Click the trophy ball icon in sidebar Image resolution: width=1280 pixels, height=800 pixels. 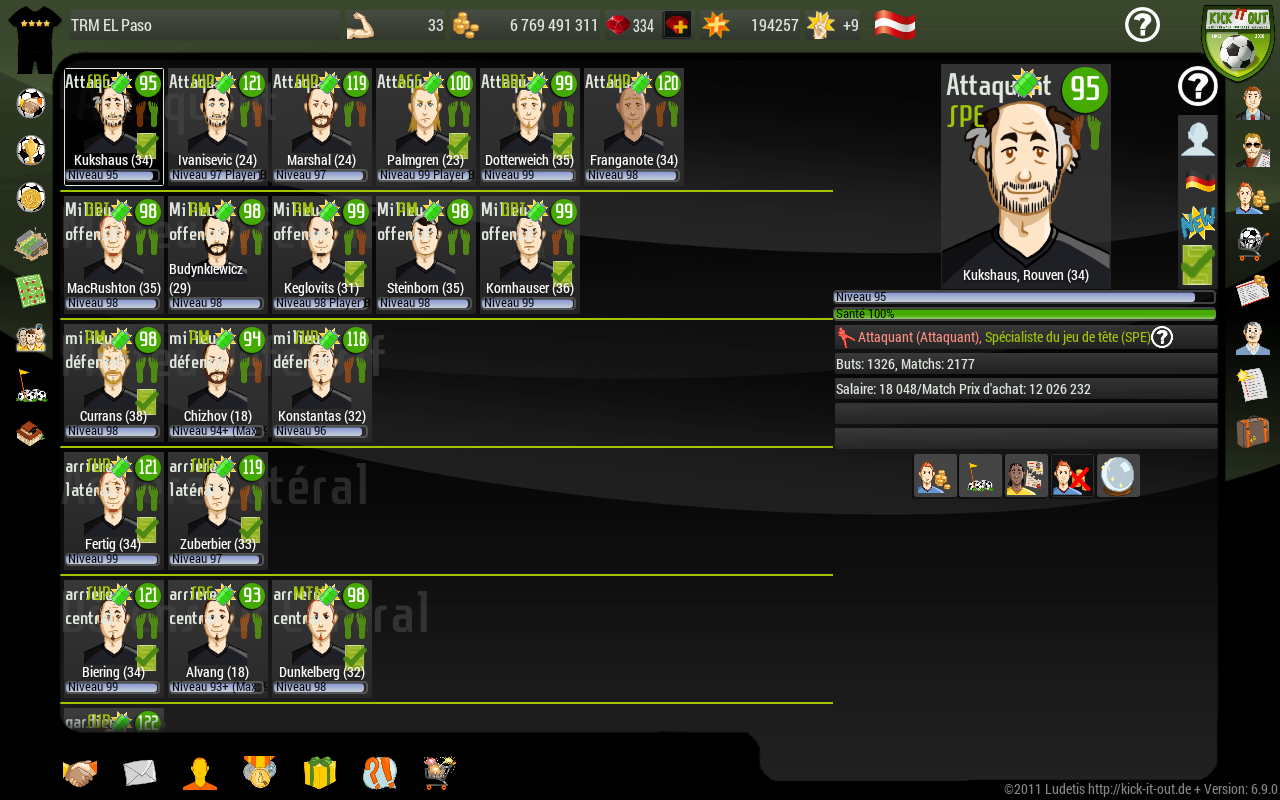(x=31, y=150)
